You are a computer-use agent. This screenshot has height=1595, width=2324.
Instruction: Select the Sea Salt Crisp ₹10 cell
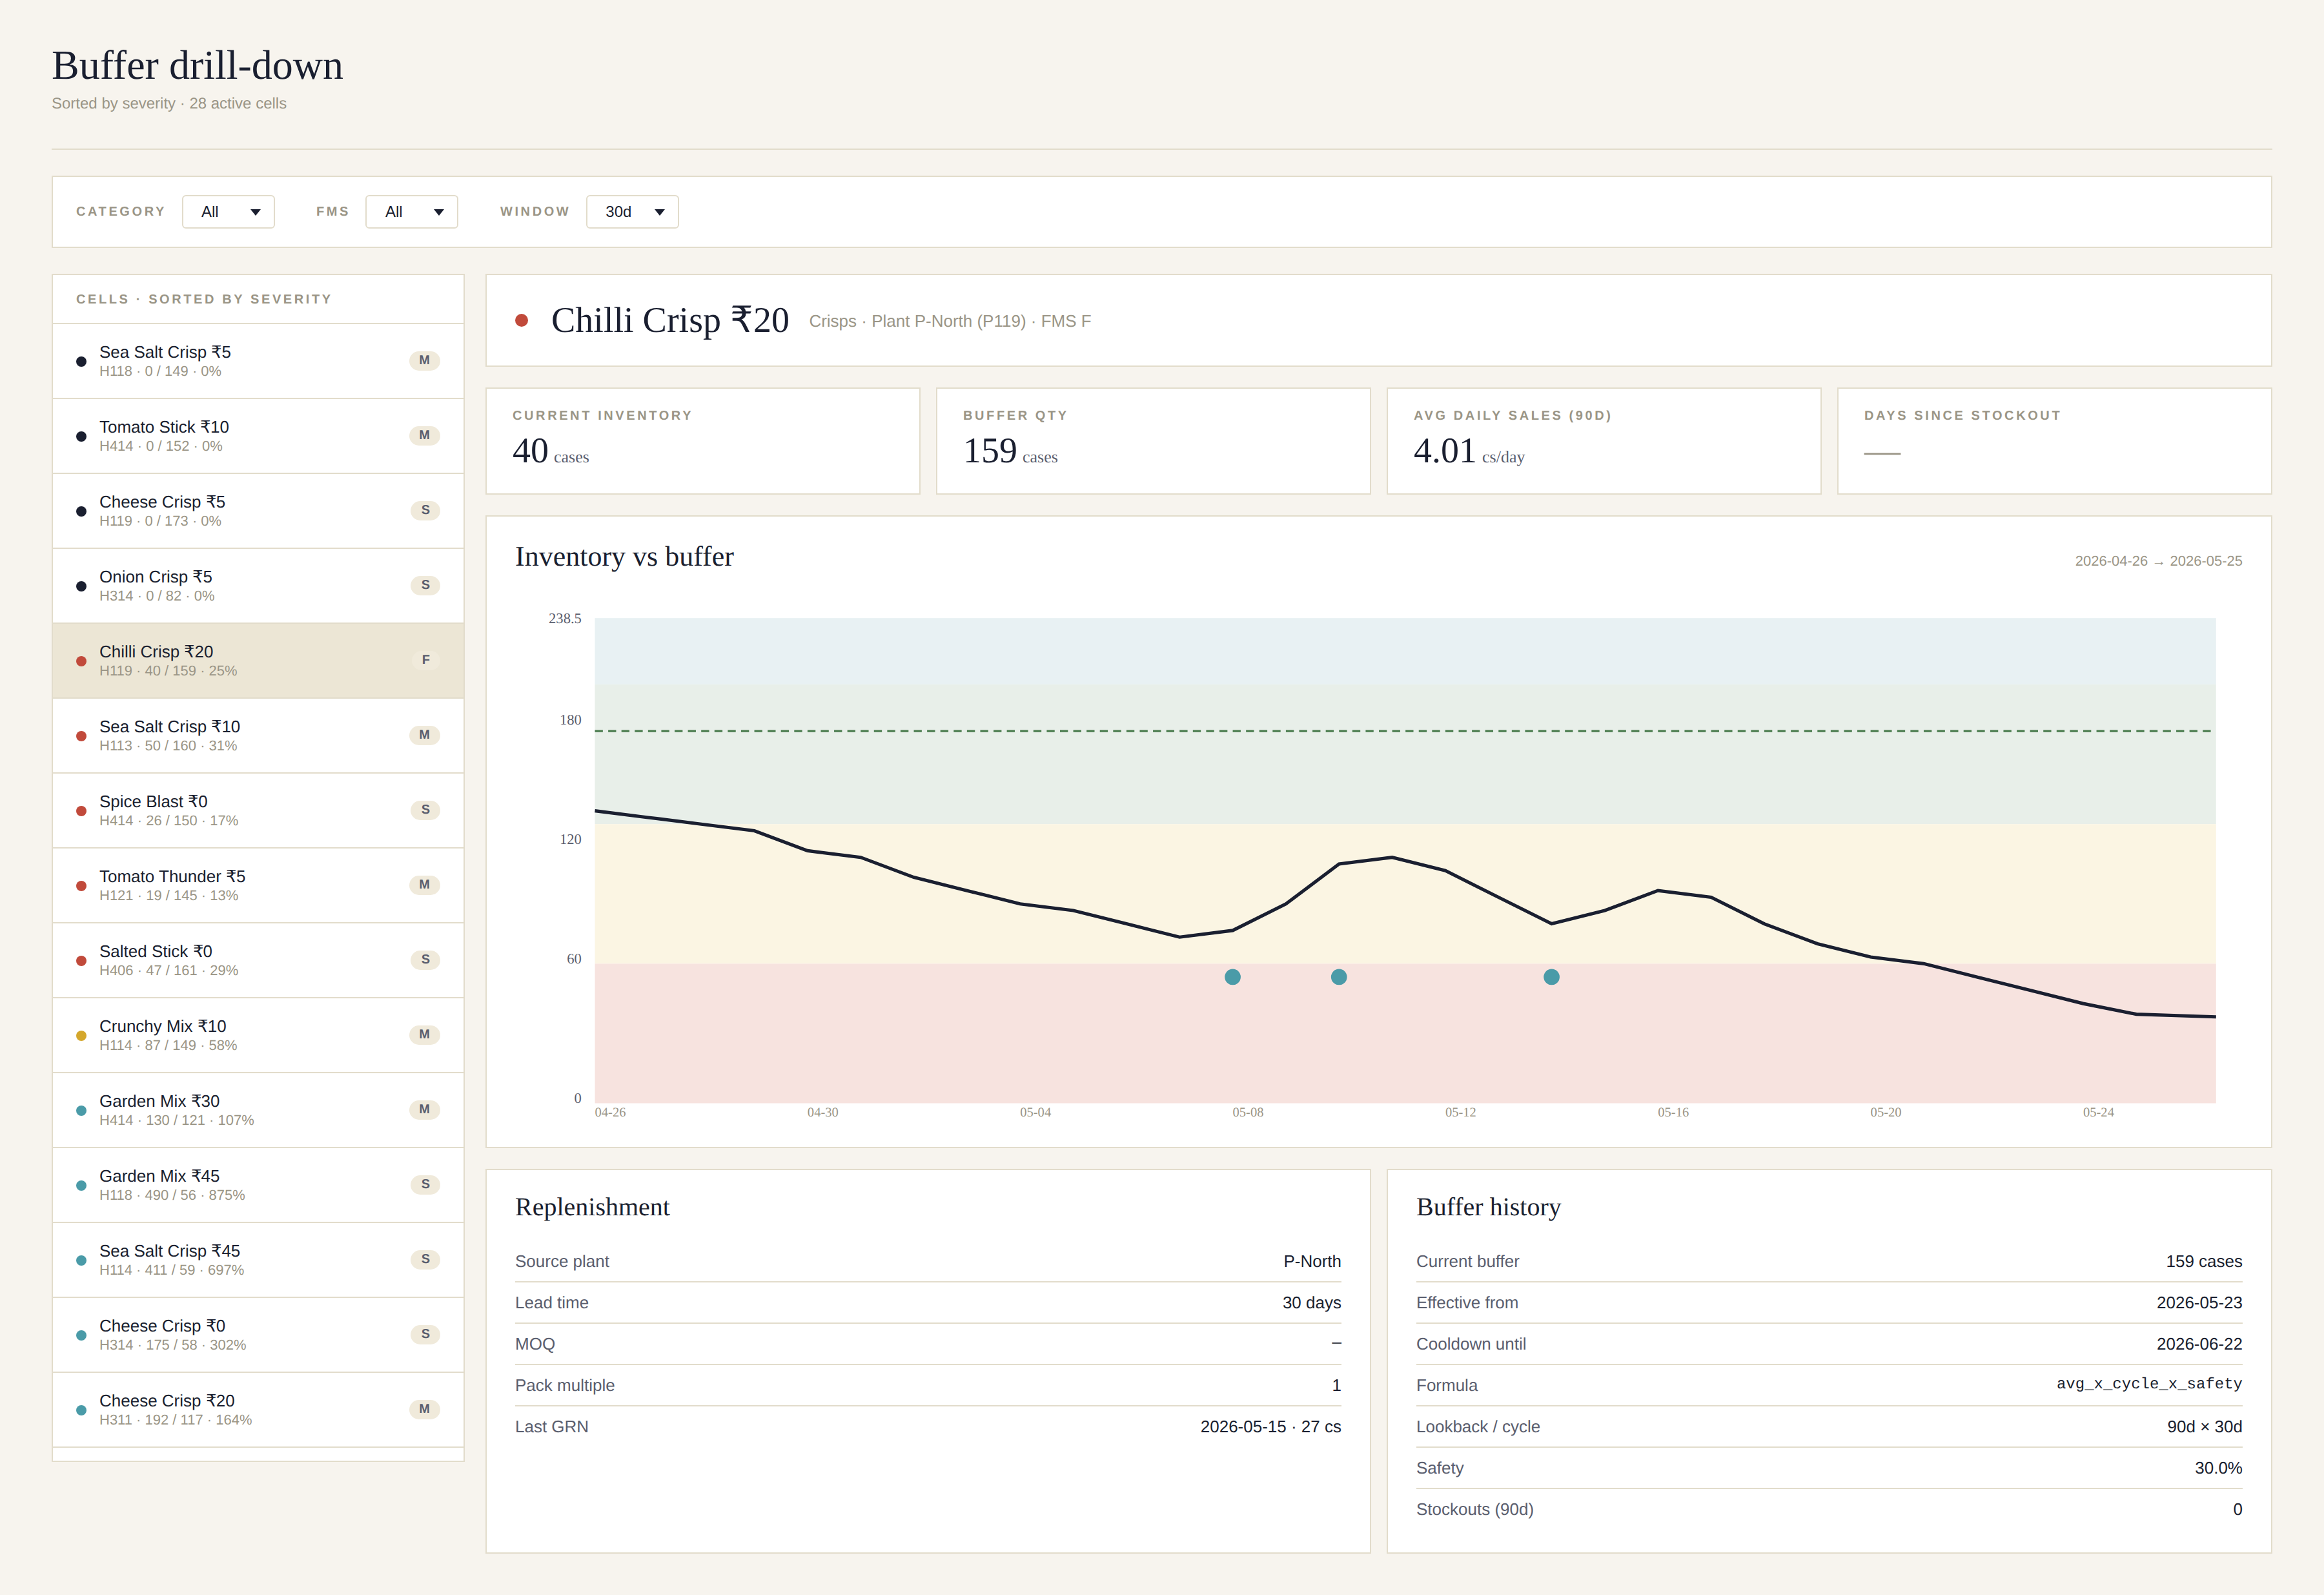(x=258, y=736)
